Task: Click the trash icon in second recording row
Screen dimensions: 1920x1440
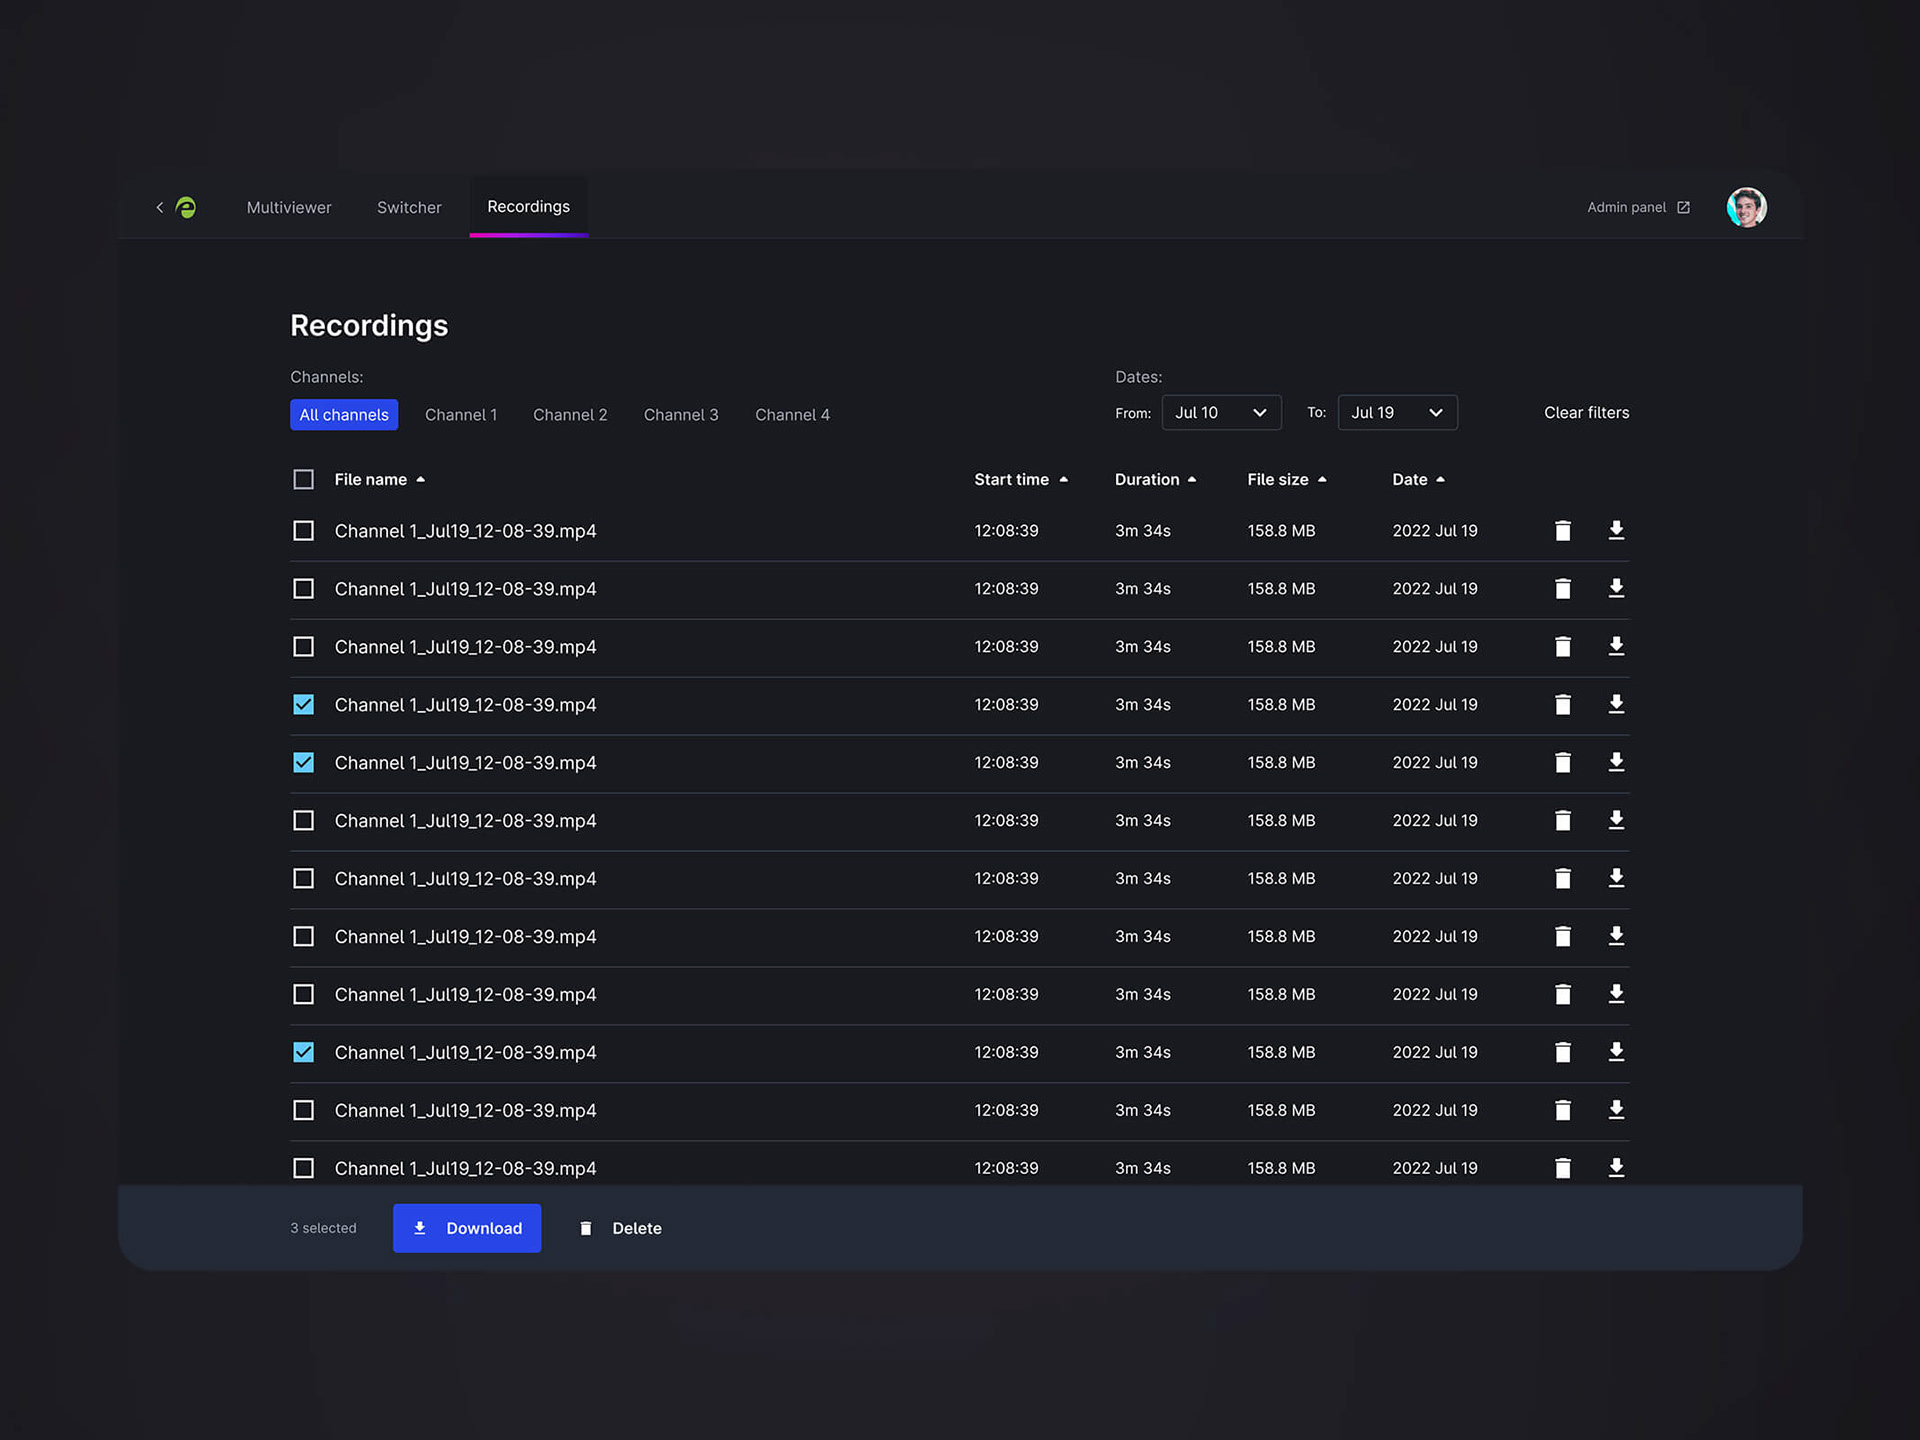Action: (1563, 588)
